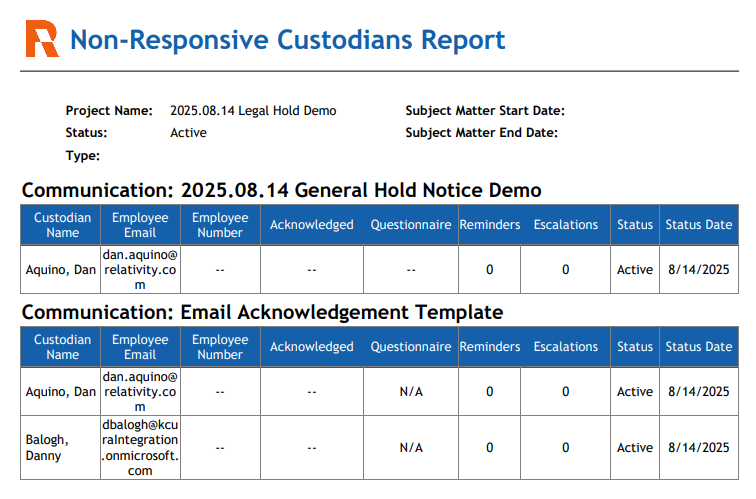Click the Subject Matter Start Date label
The image size is (756, 499).
coord(485,111)
